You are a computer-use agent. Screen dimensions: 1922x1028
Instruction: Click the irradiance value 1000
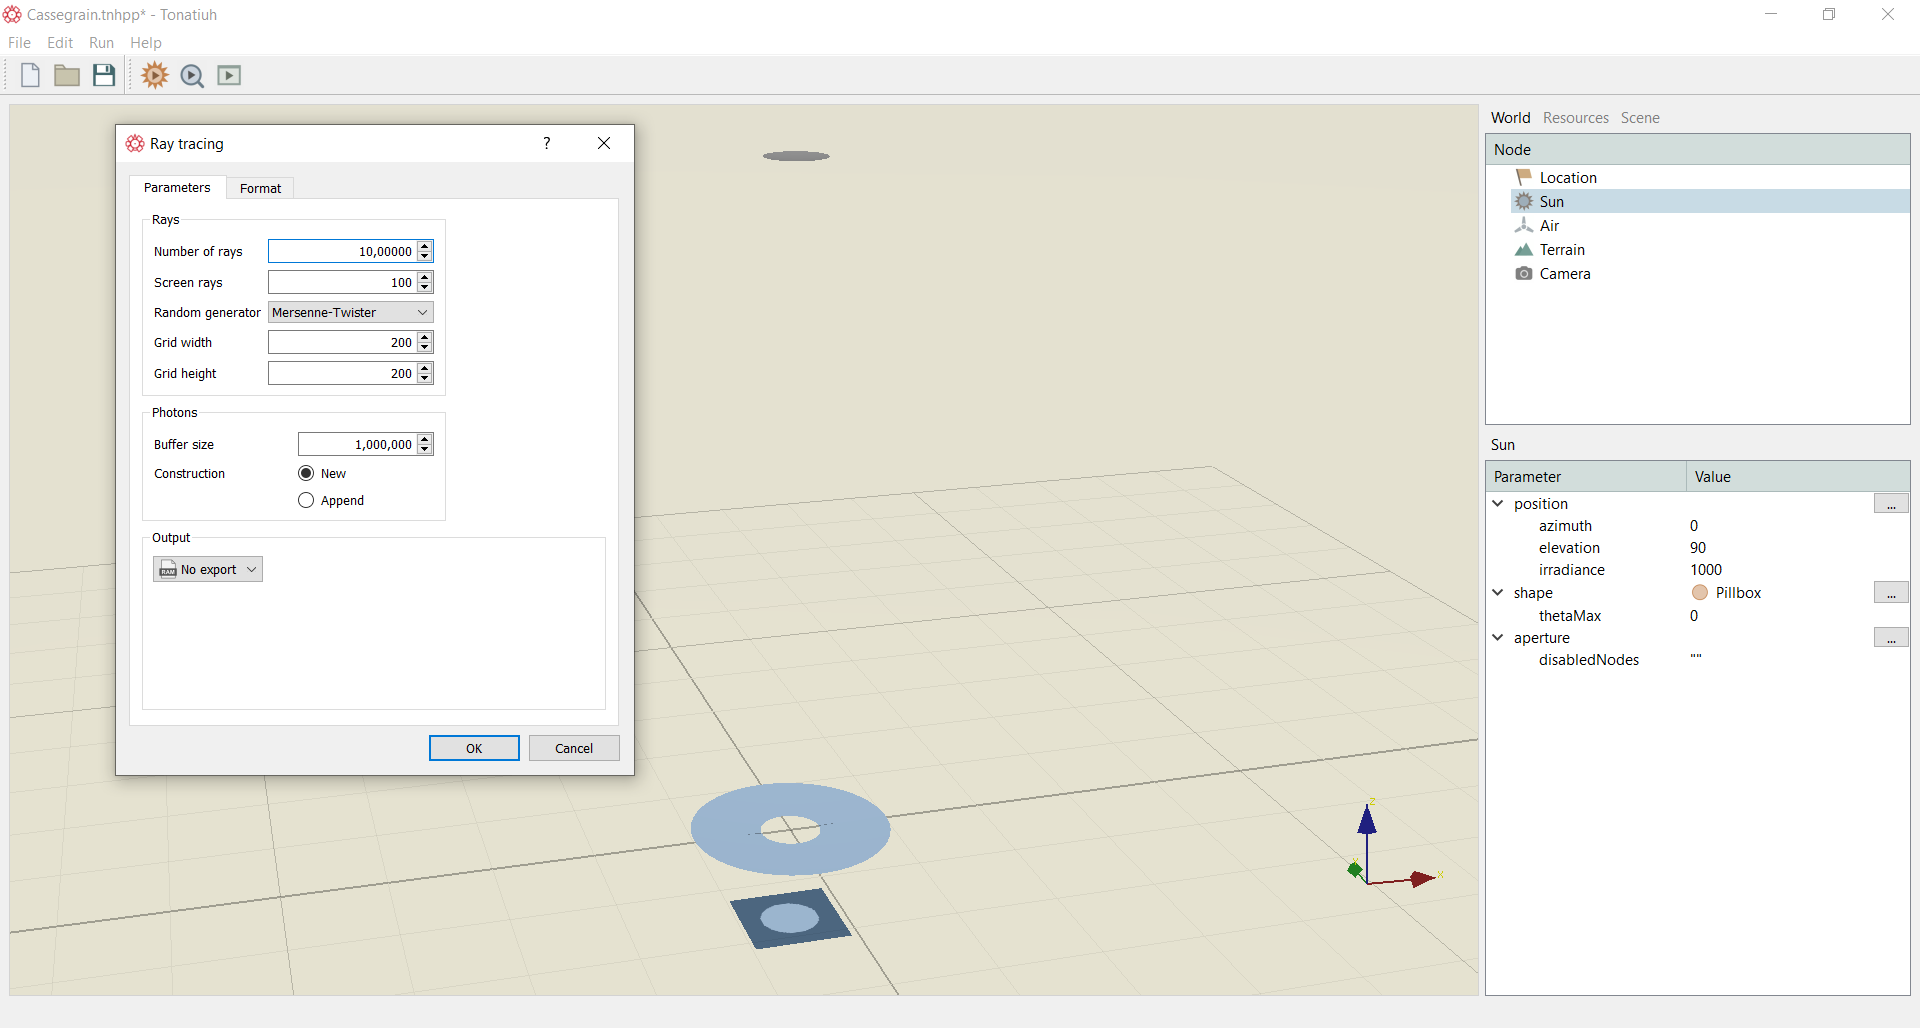tap(1706, 569)
